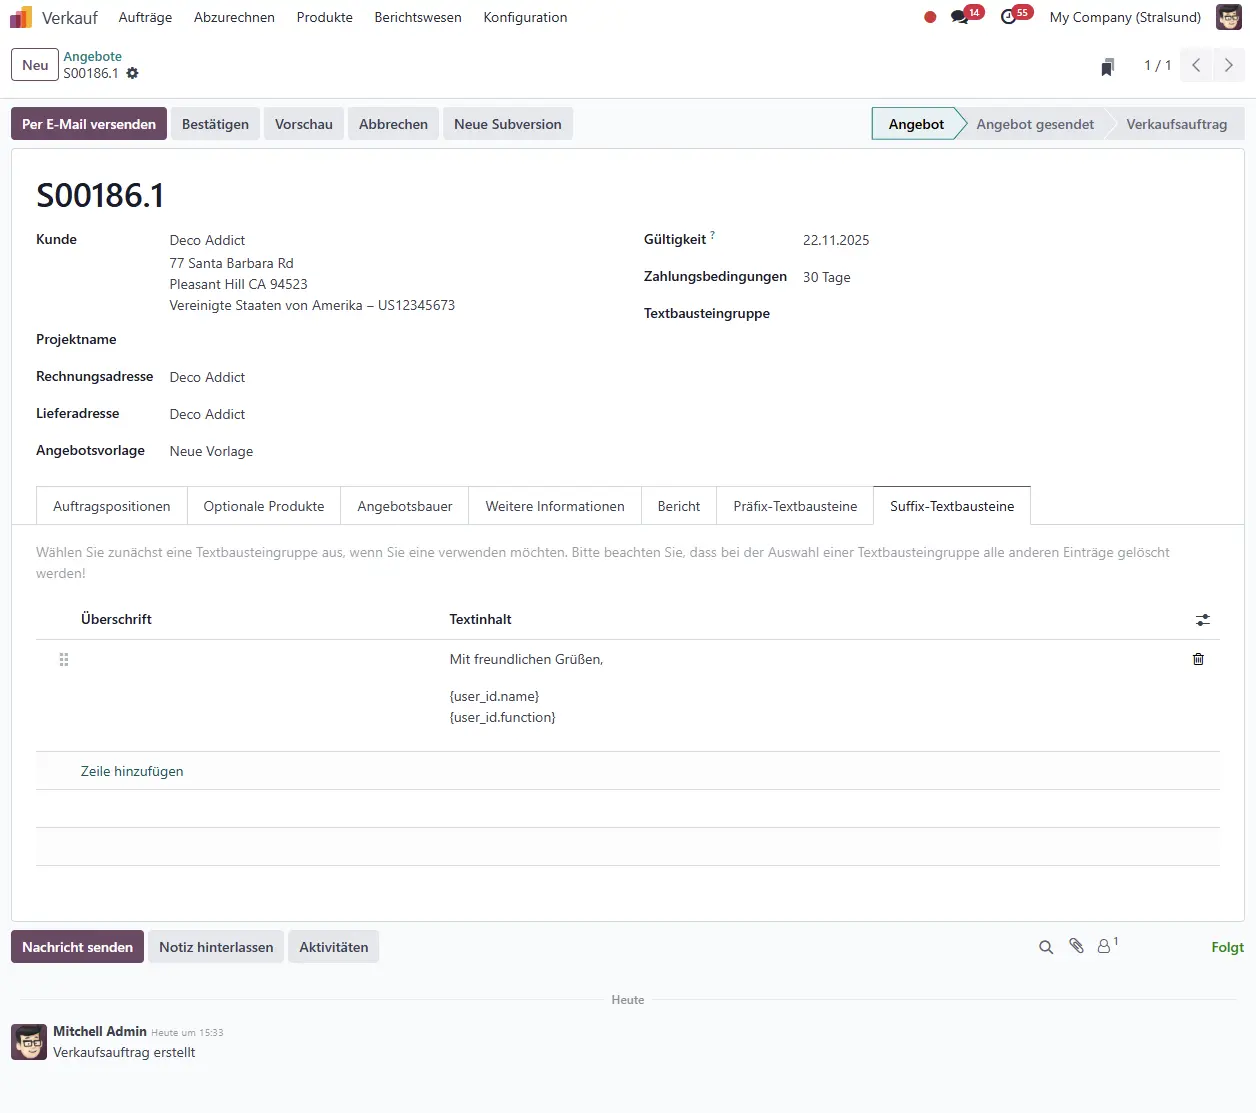
Task: Go to previous record with left chevron
Action: [1196, 65]
